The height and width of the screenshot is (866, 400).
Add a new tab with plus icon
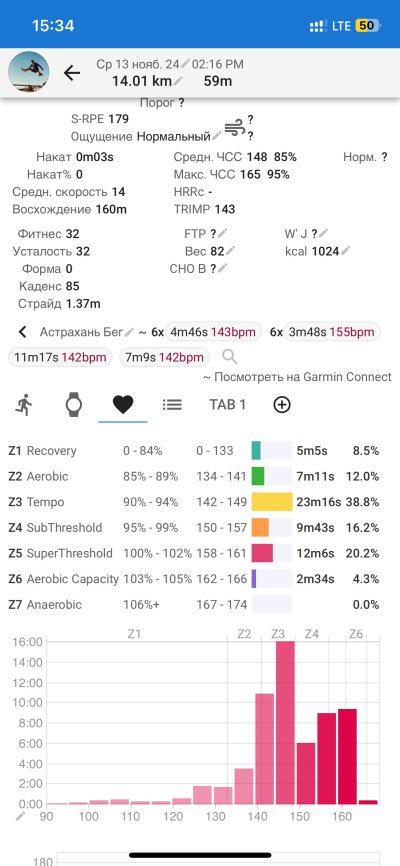(282, 405)
